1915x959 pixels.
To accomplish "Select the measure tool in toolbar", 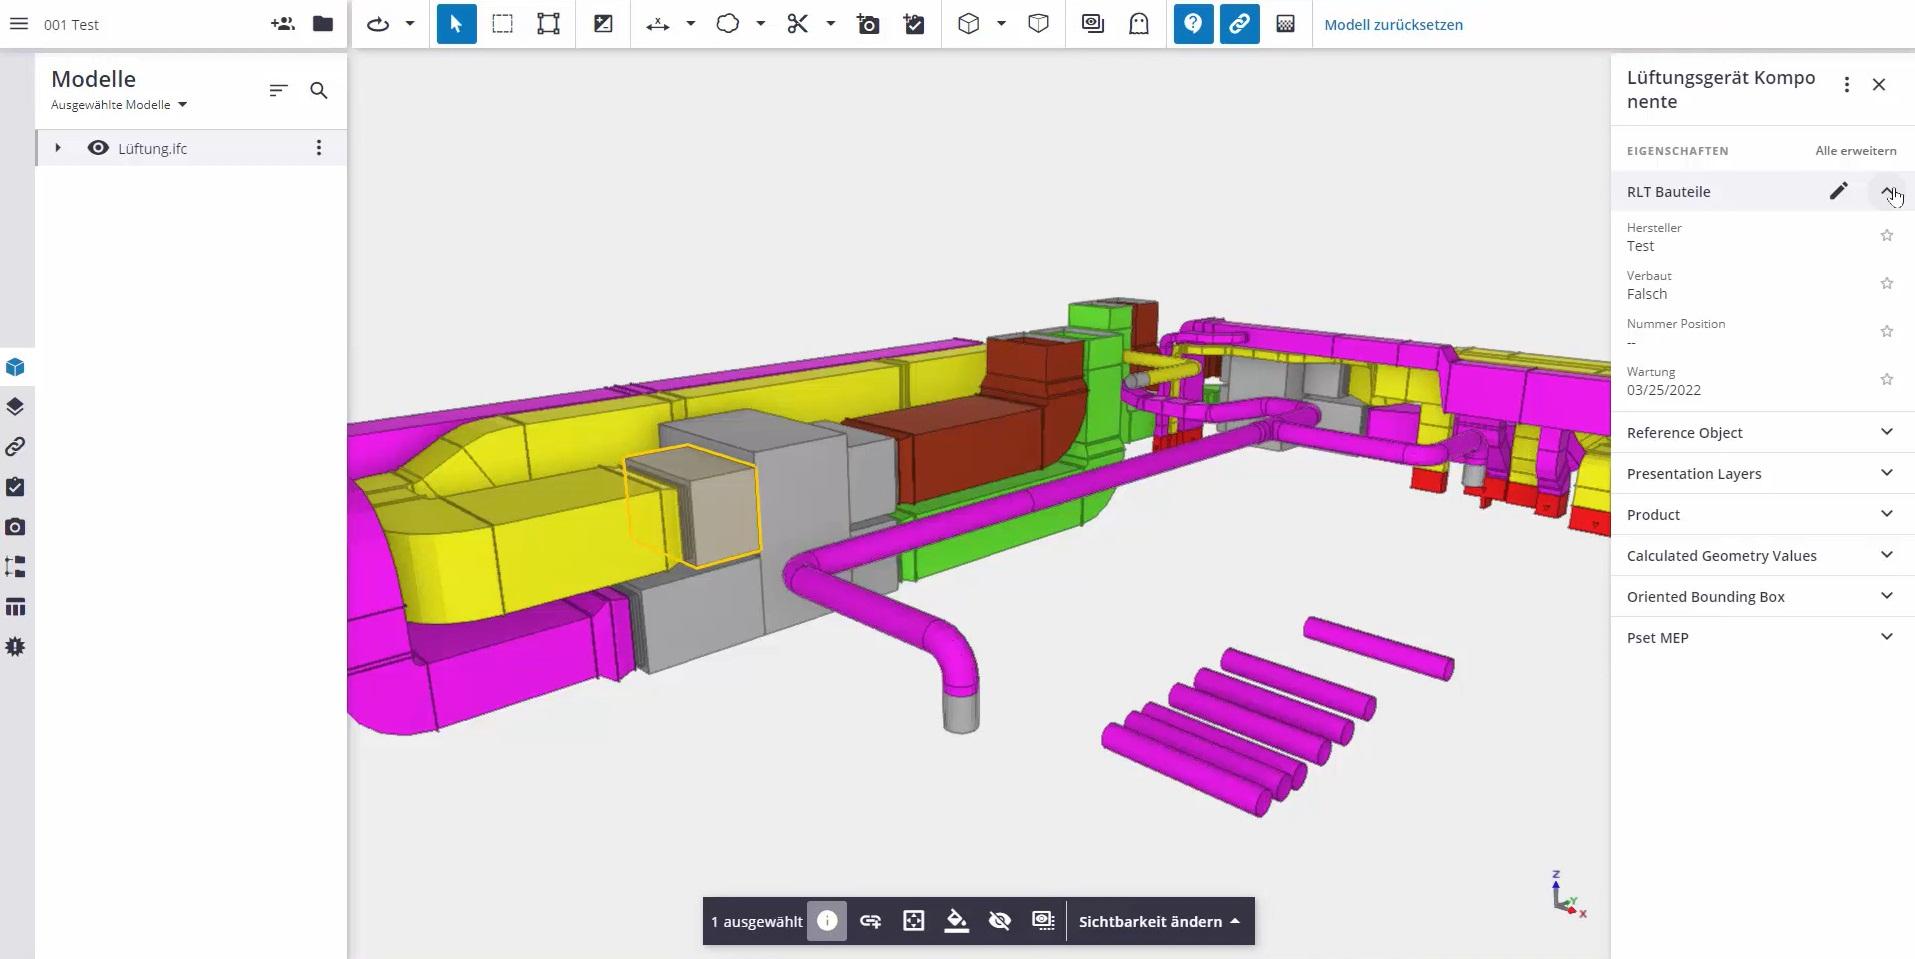I will tap(657, 24).
